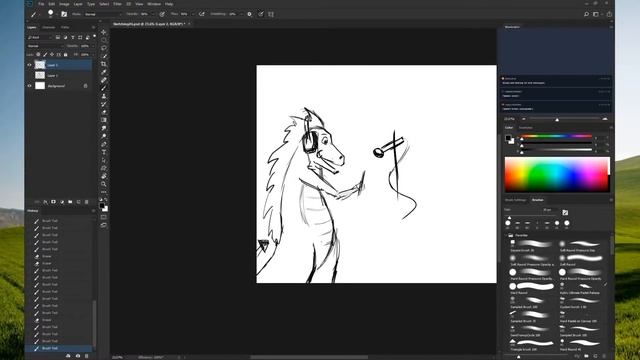
Task: Switch to the Swatches tab
Action: 526,127
